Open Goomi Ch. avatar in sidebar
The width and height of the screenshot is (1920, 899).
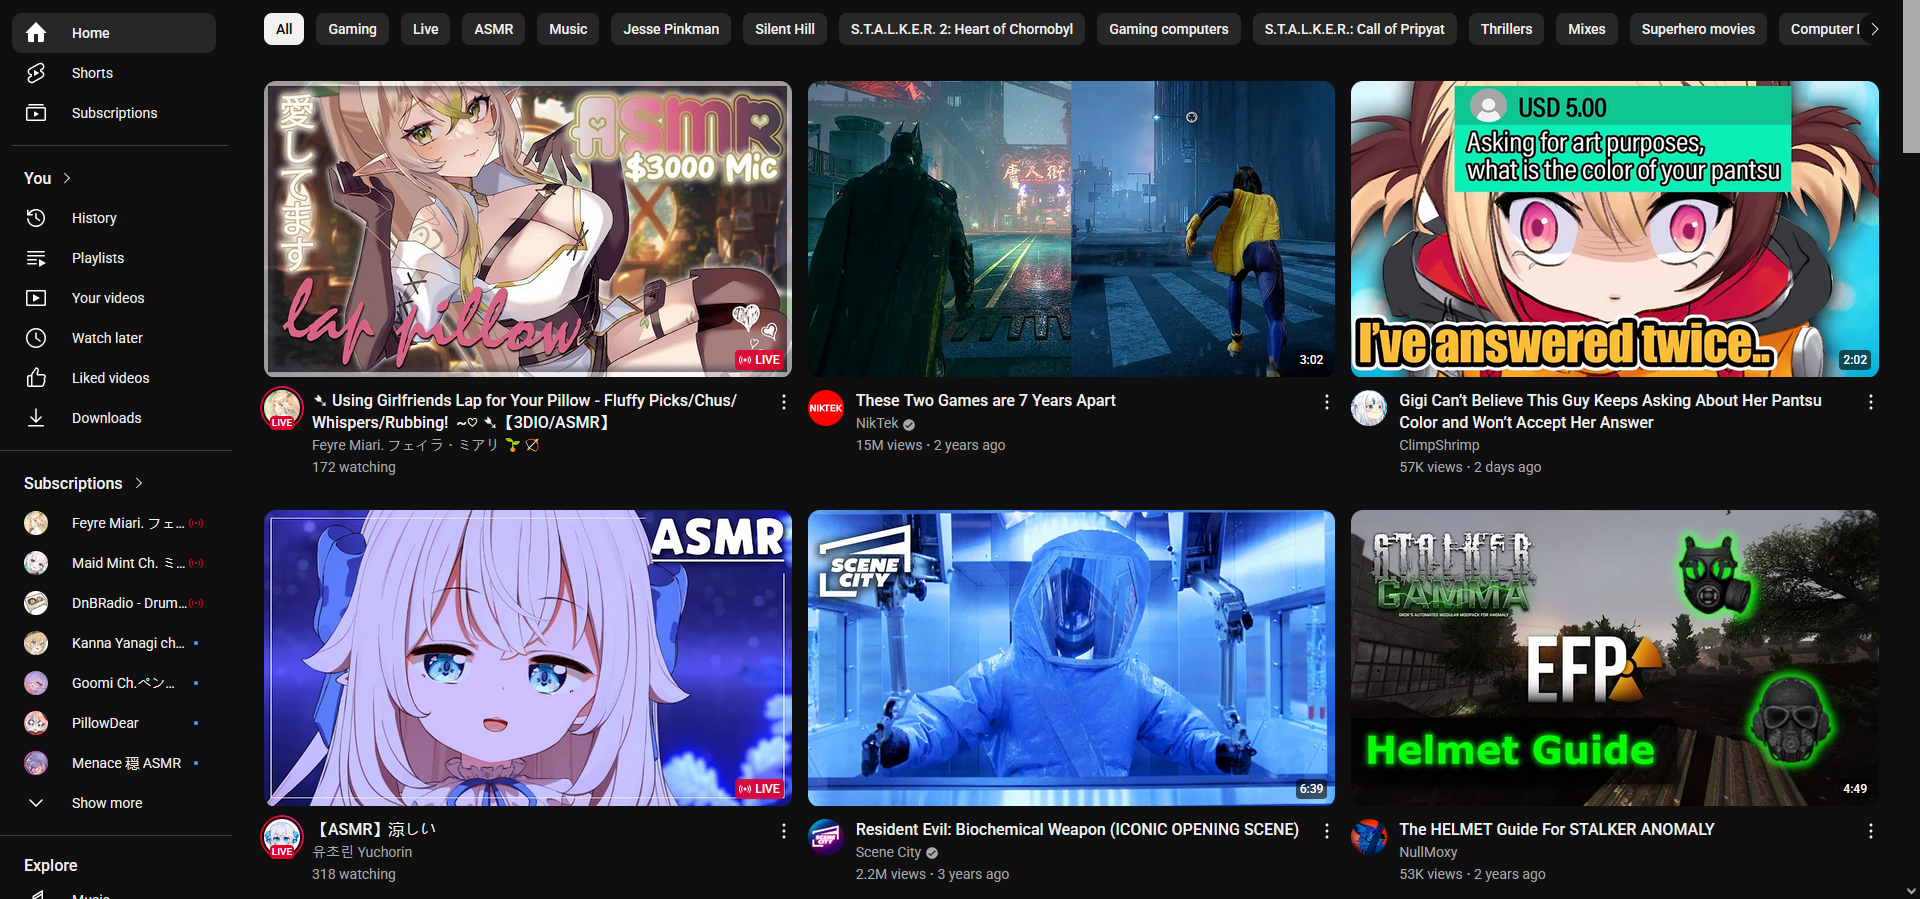[x=36, y=683]
